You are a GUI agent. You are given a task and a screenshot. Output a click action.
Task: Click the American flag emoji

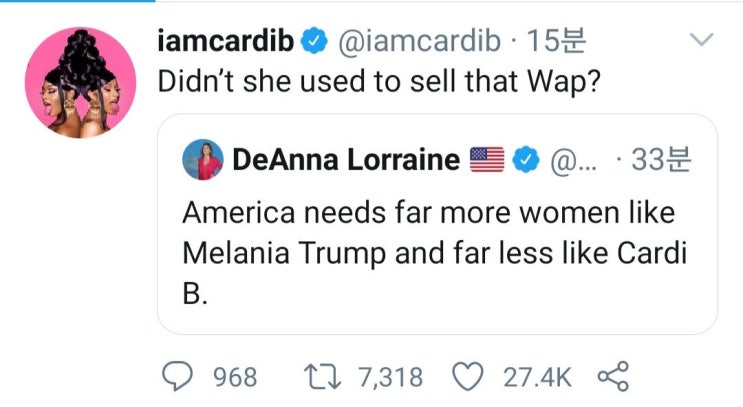pyautogui.click(x=487, y=159)
